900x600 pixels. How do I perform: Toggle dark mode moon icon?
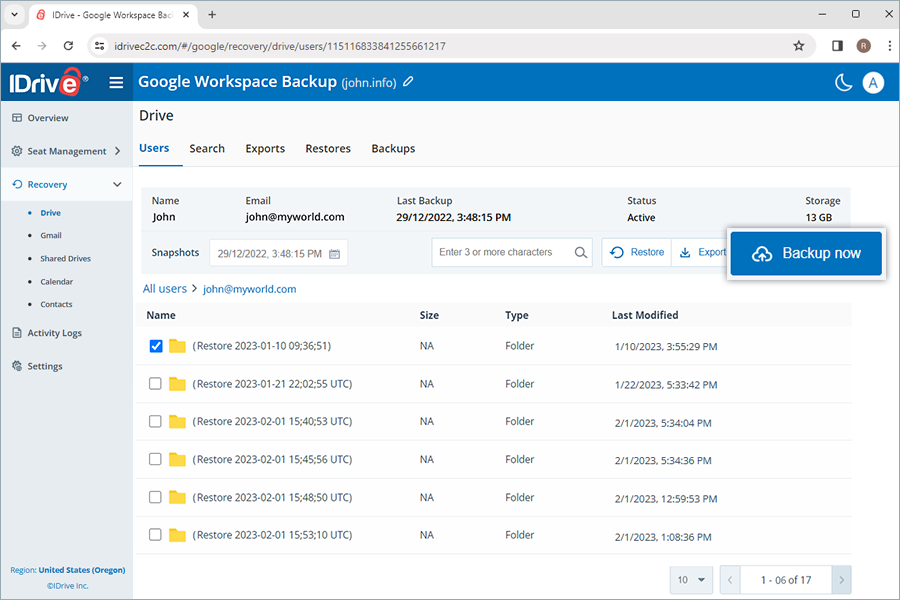(843, 83)
